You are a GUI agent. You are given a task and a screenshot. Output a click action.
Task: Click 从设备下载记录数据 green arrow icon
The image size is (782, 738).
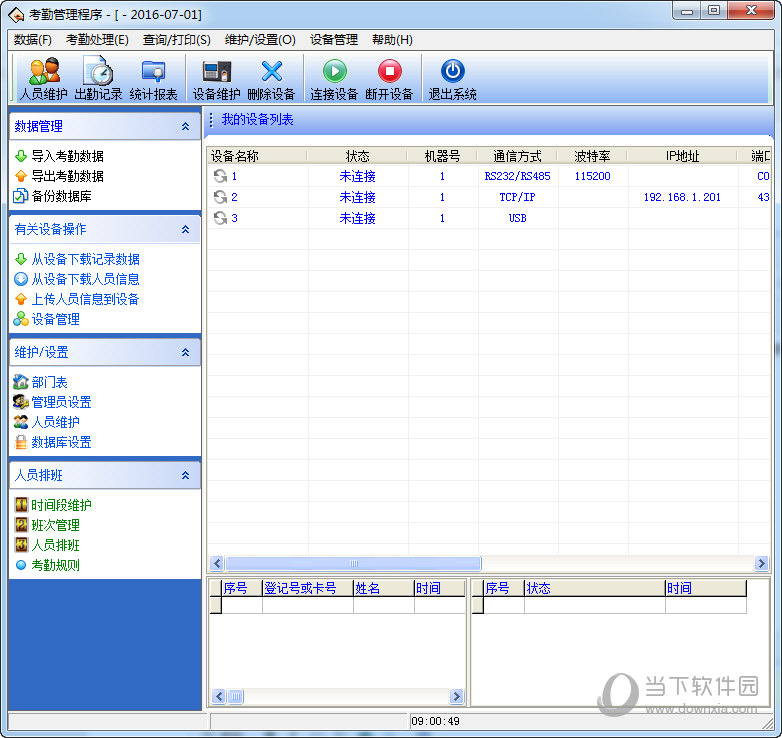21,259
